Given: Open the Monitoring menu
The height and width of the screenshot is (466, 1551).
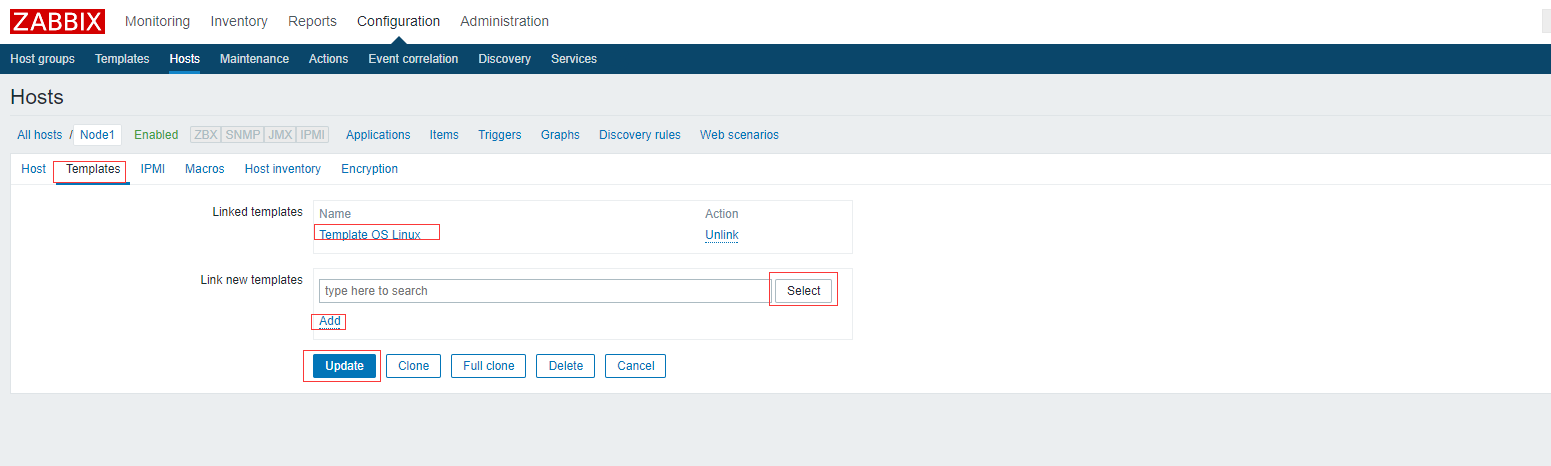Looking at the screenshot, I should coord(157,21).
